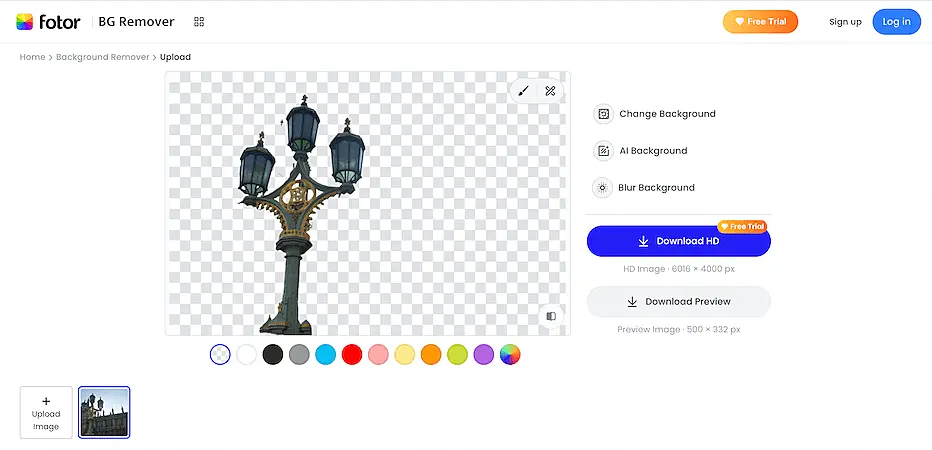Select the white background swatch

247,355
